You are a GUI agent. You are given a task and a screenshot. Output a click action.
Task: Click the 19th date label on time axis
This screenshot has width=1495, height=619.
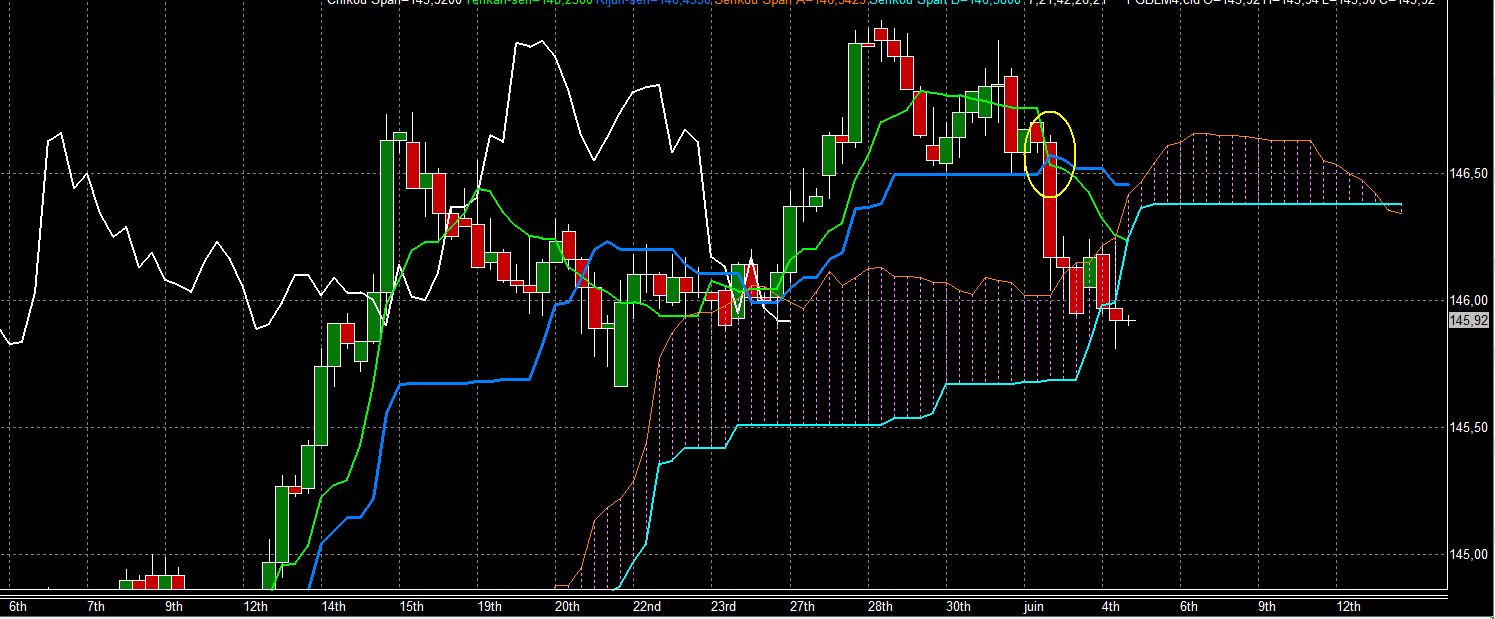489,607
